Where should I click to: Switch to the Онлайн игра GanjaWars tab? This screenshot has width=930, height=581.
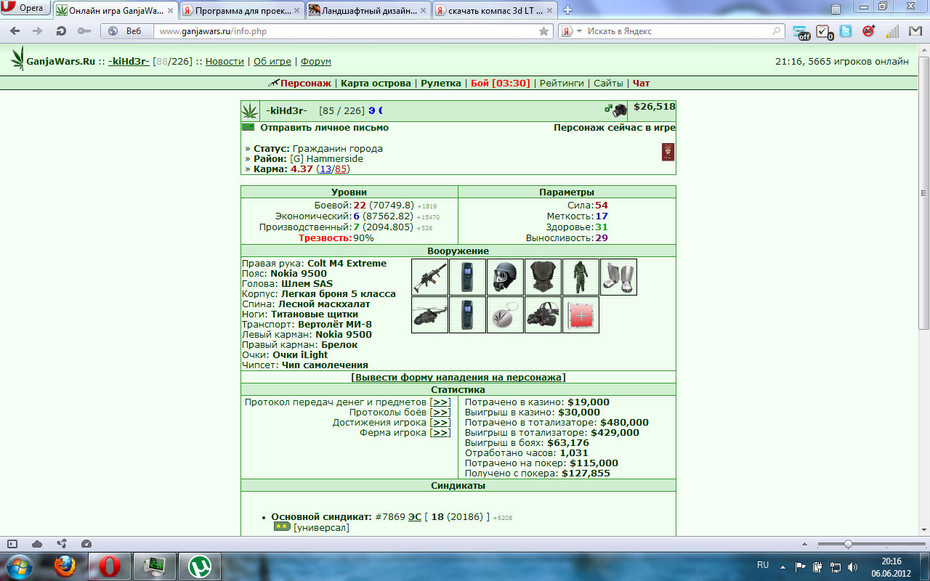[x=115, y=11]
